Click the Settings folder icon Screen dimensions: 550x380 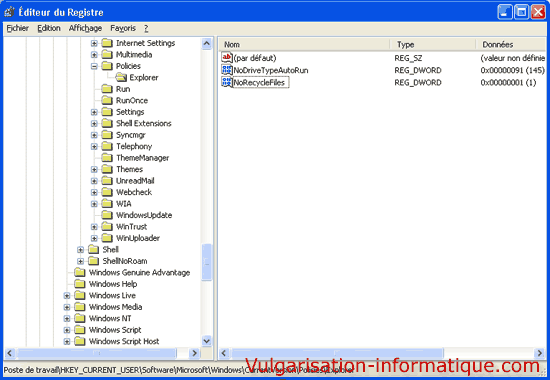tap(107, 112)
